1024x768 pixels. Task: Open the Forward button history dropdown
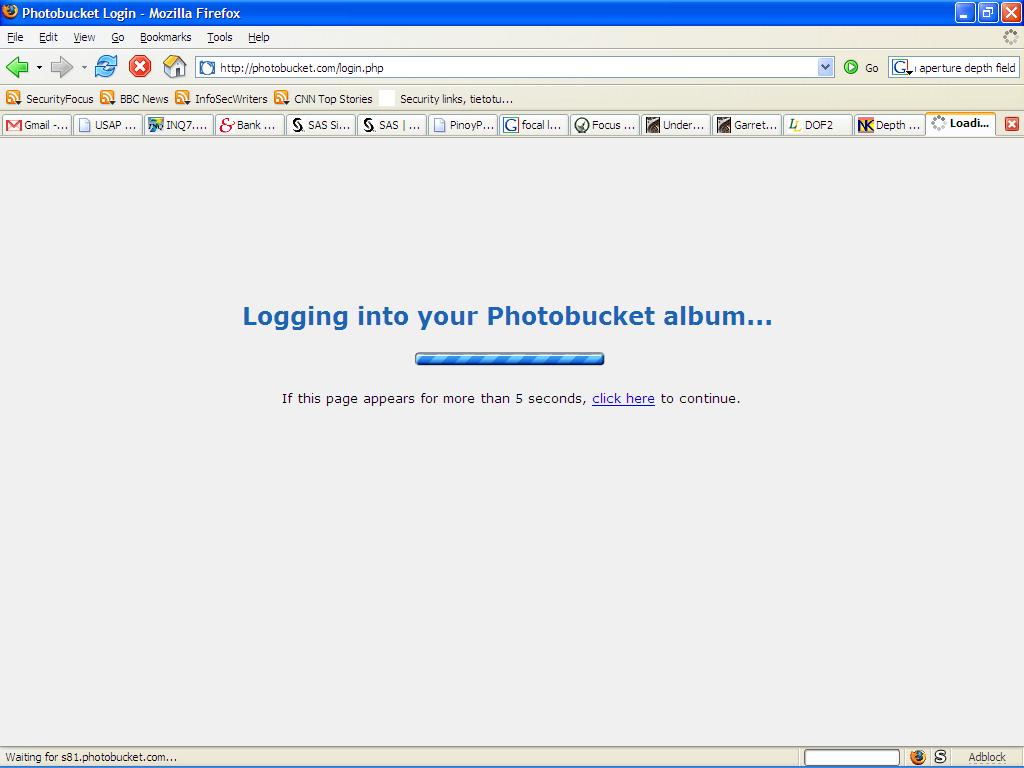click(x=84, y=67)
